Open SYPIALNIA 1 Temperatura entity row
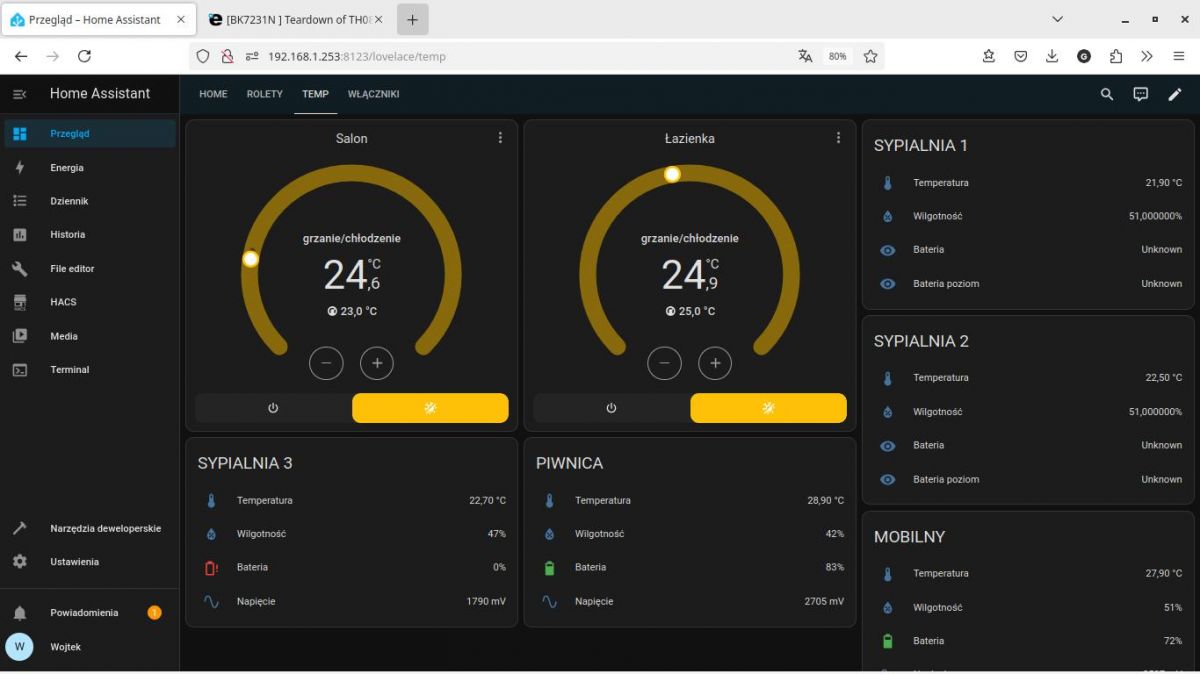 click(x=1028, y=183)
